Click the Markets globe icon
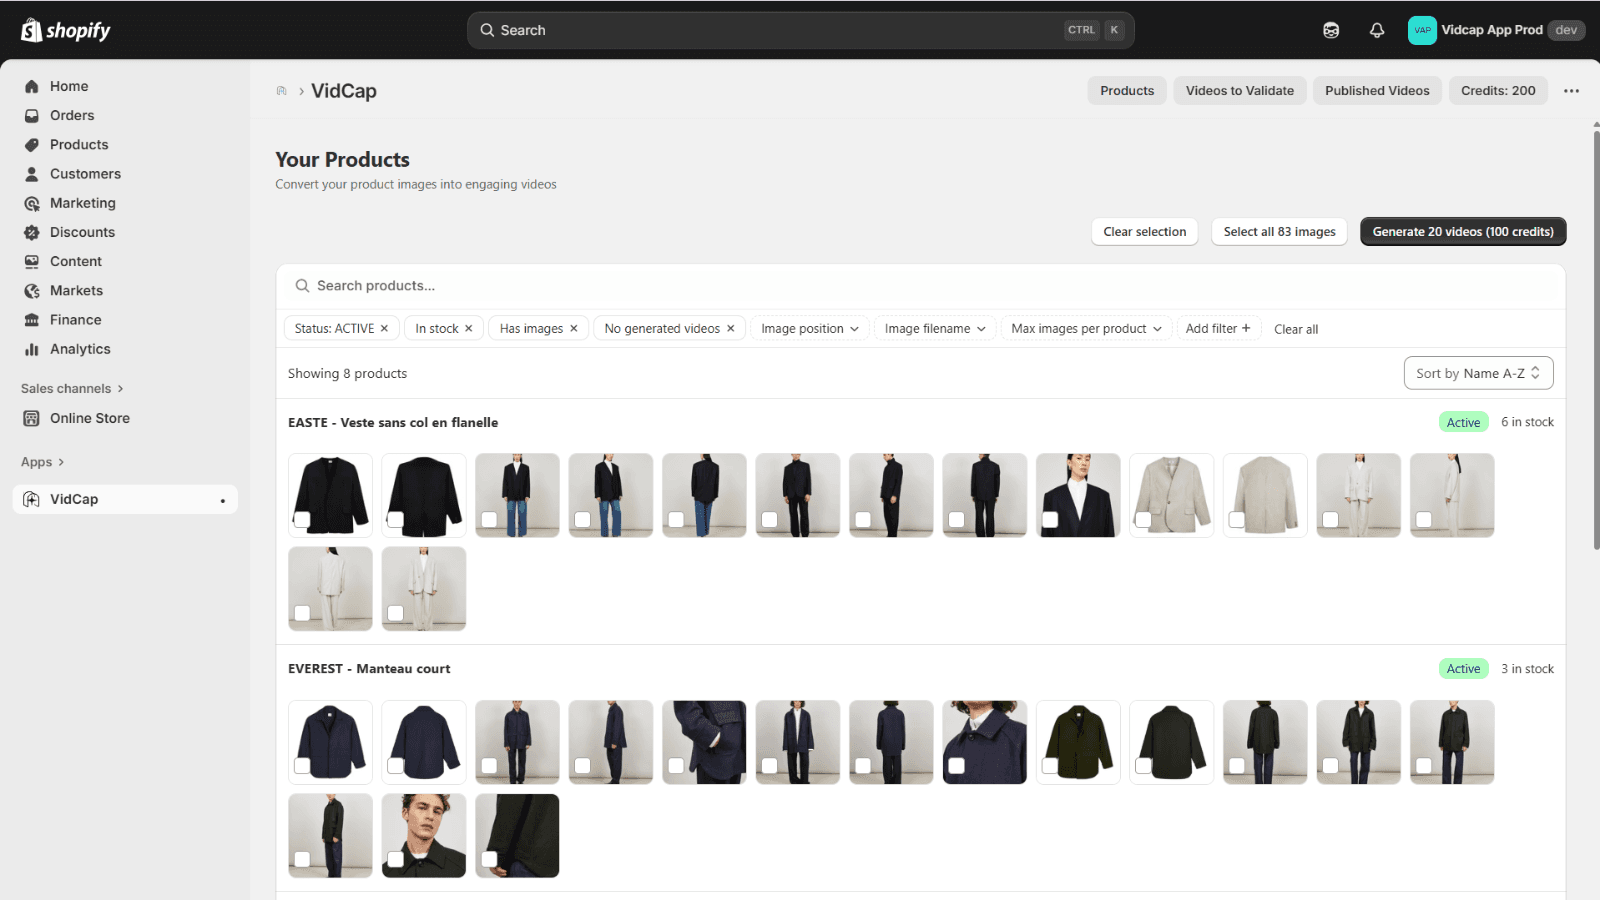1600x900 pixels. pyautogui.click(x=32, y=290)
